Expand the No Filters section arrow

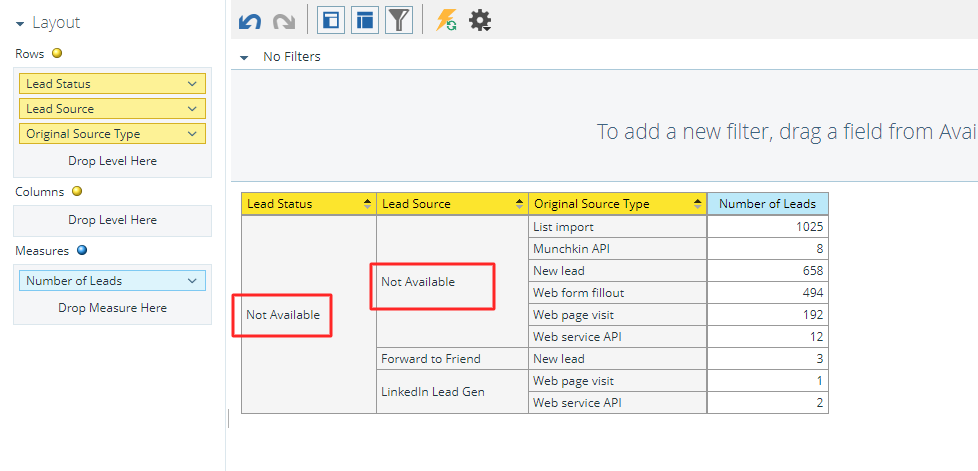tap(244, 57)
